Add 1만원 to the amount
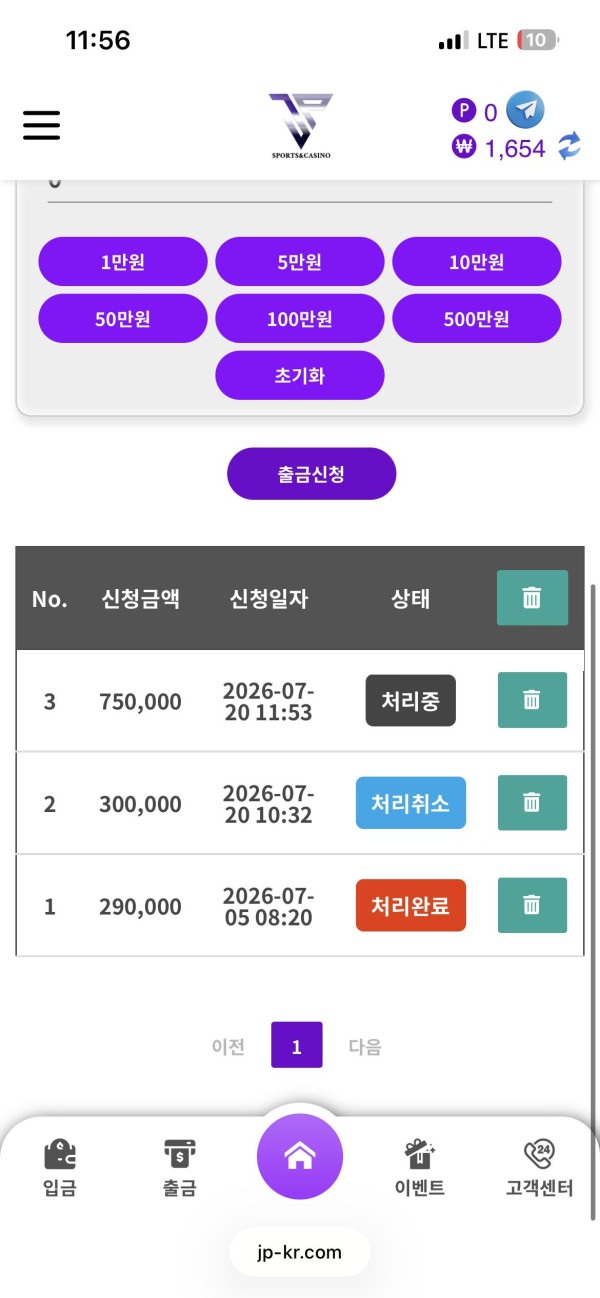600x1298 pixels. click(x=123, y=262)
